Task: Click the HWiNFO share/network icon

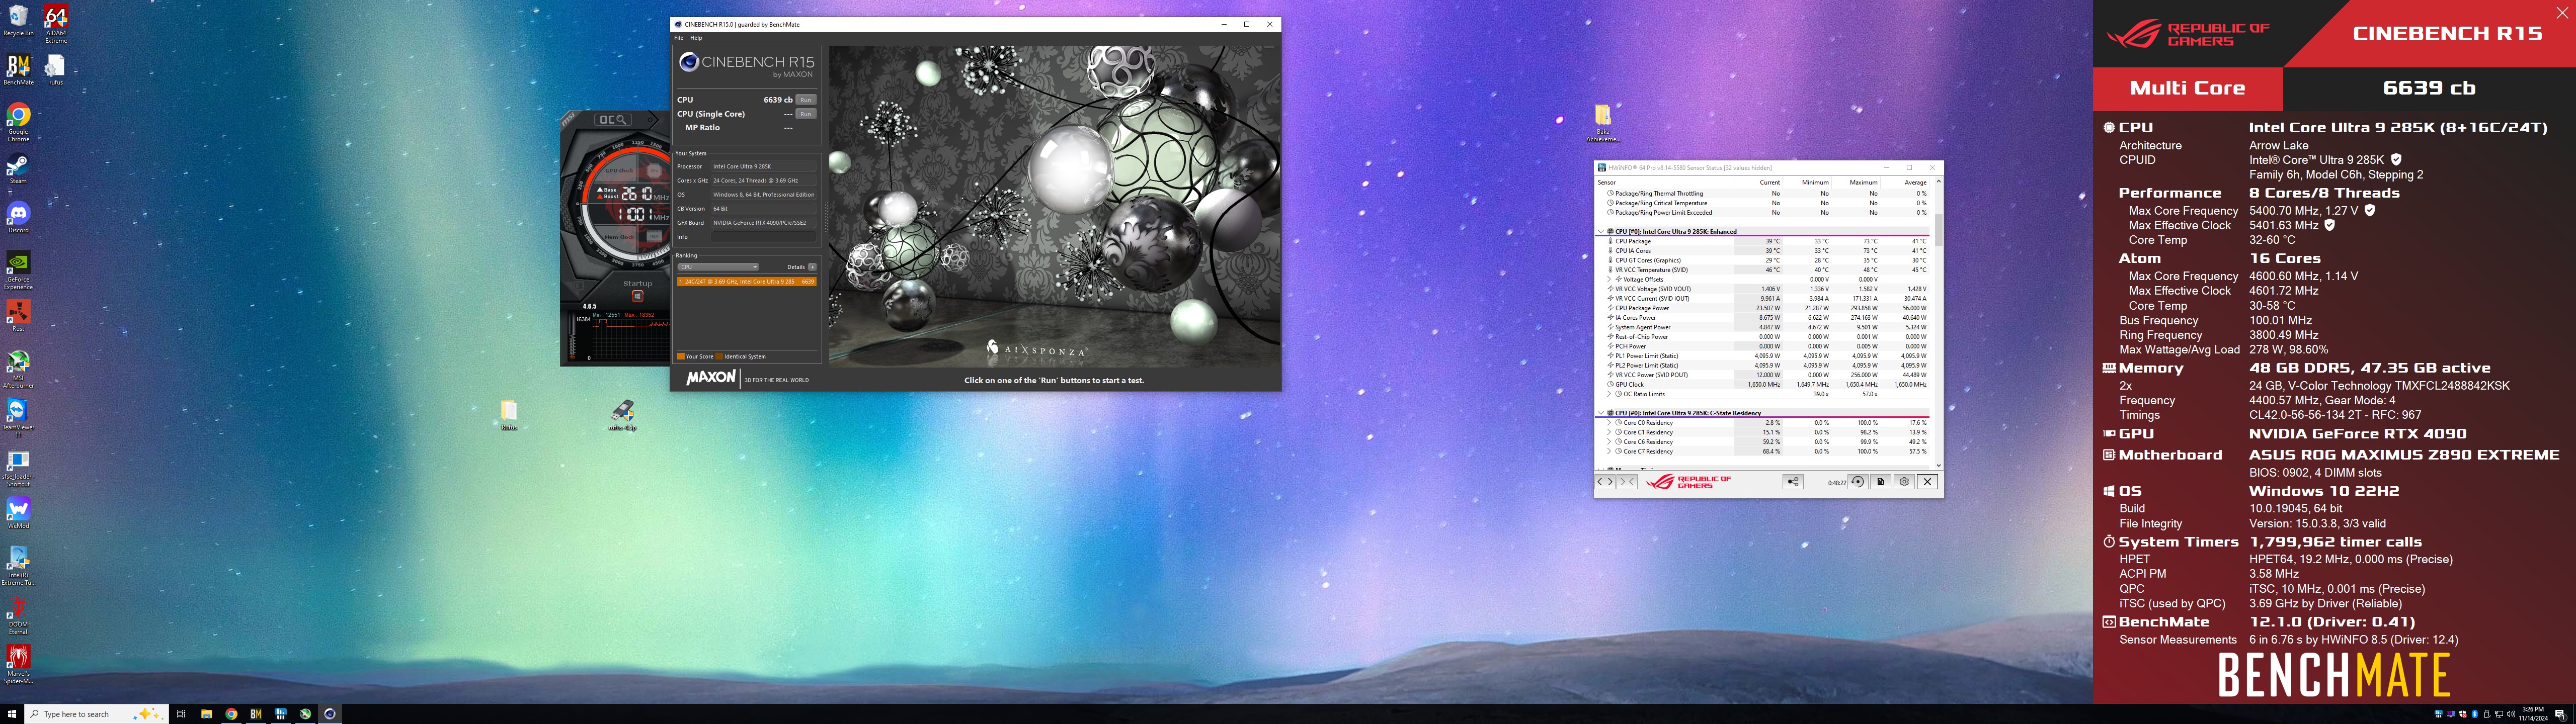Action: pos(1793,482)
